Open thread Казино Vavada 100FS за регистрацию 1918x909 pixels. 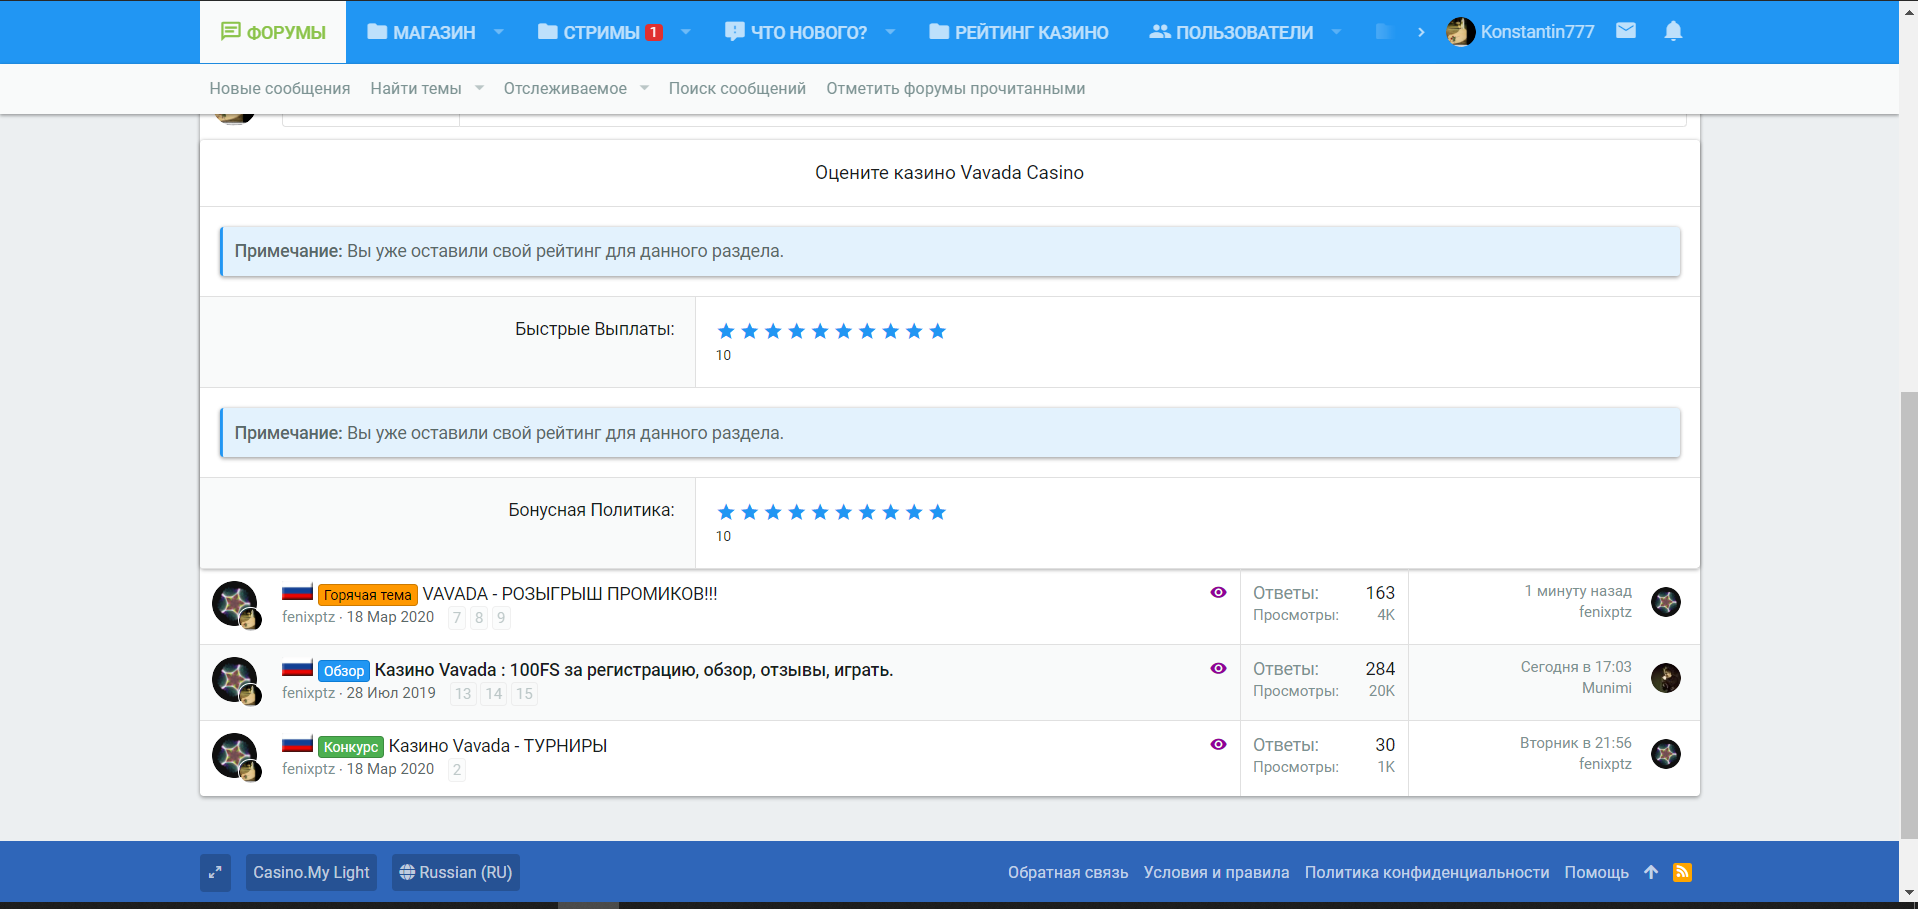click(634, 669)
